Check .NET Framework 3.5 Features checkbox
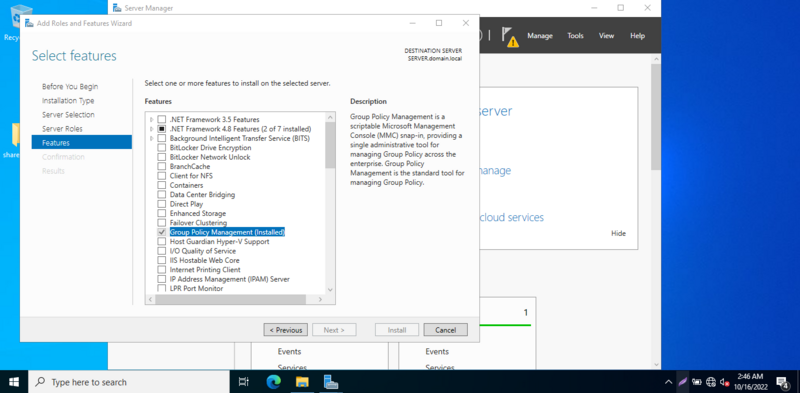 (x=162, y=119)
